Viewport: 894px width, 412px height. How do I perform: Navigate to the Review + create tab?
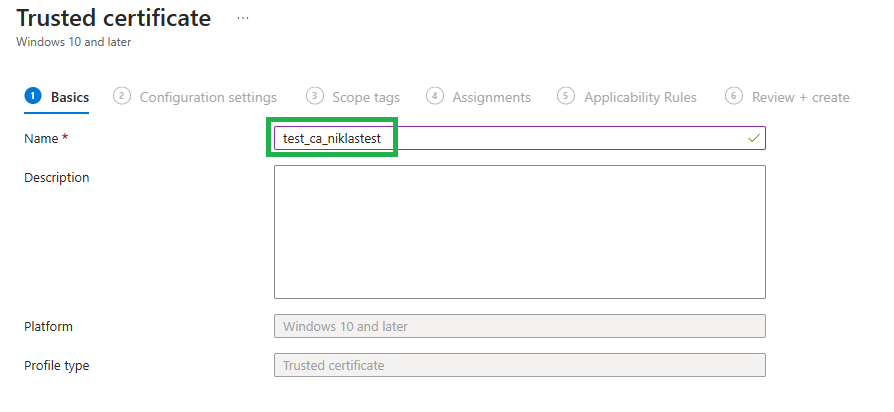pos(800,97)
